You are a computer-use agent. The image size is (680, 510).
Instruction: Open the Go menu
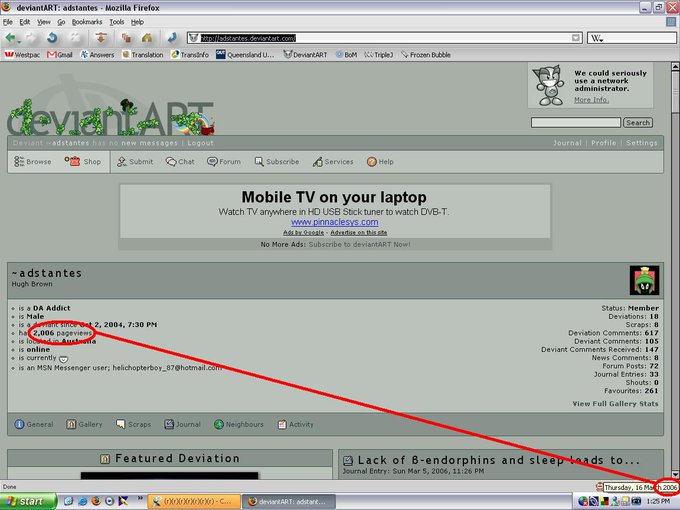coord(61,22)
